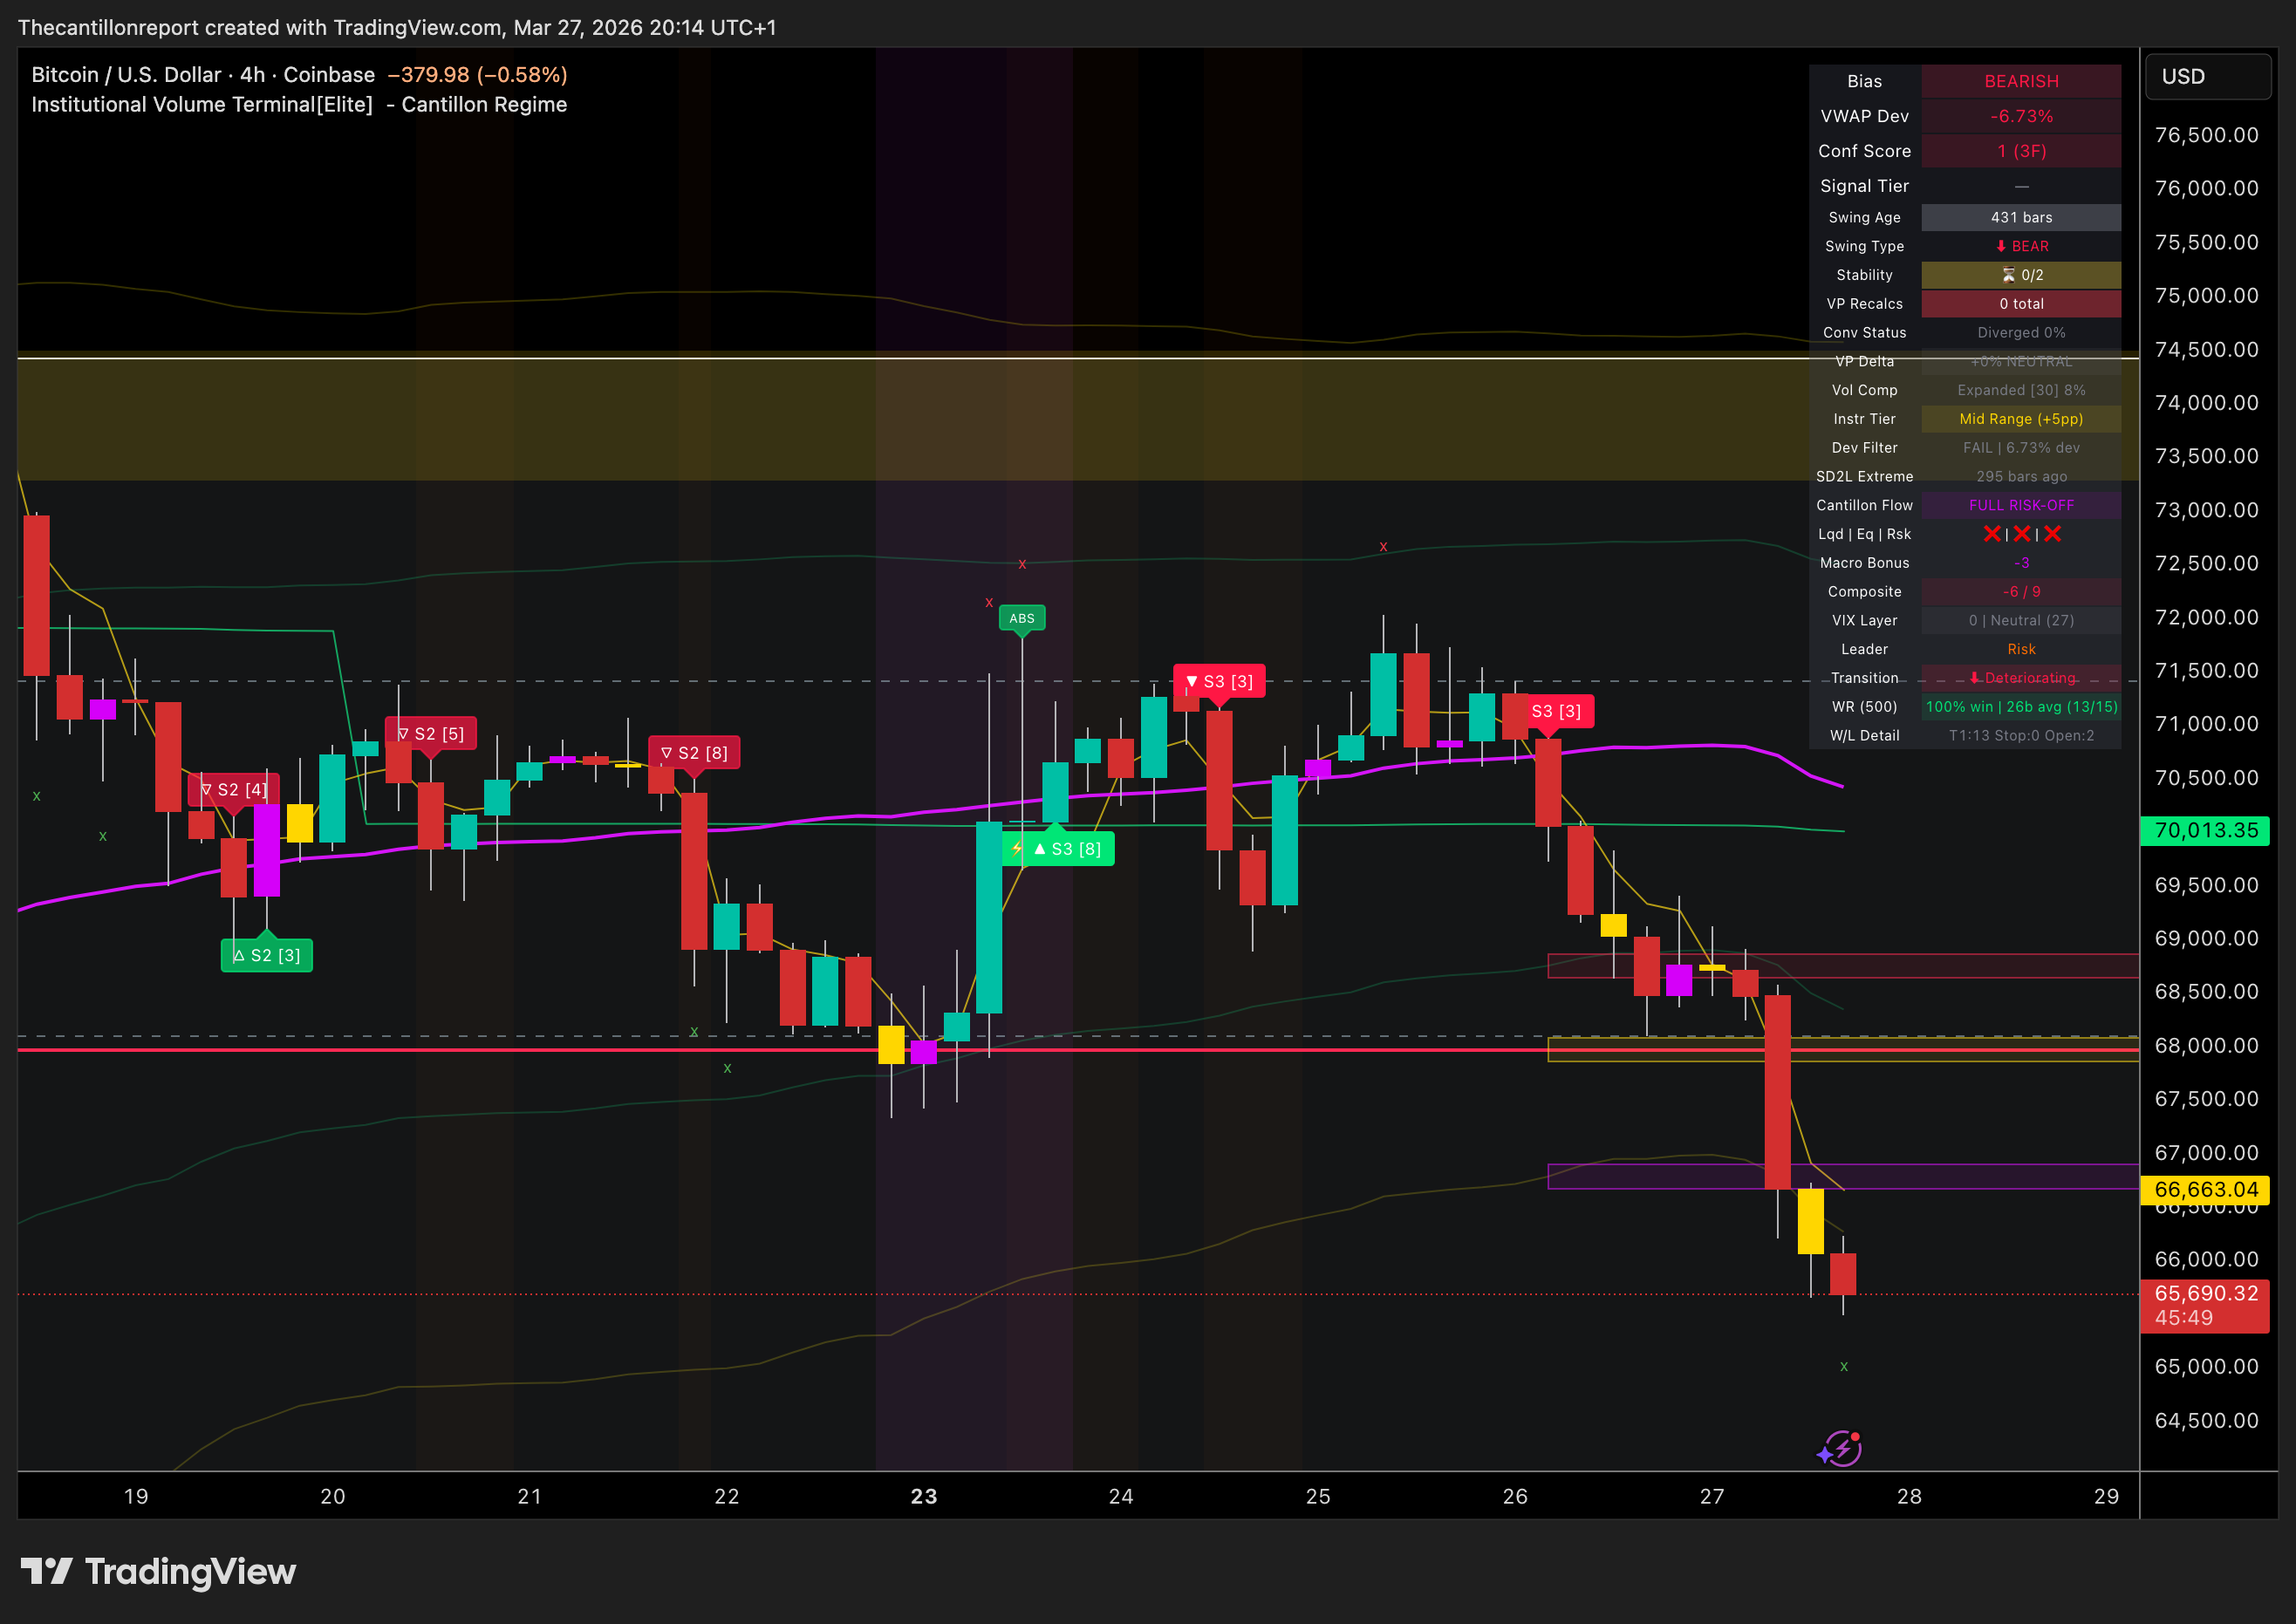
Task: Click the green S2 [3] signal label below the candles
Action: [x=266, y=956]
